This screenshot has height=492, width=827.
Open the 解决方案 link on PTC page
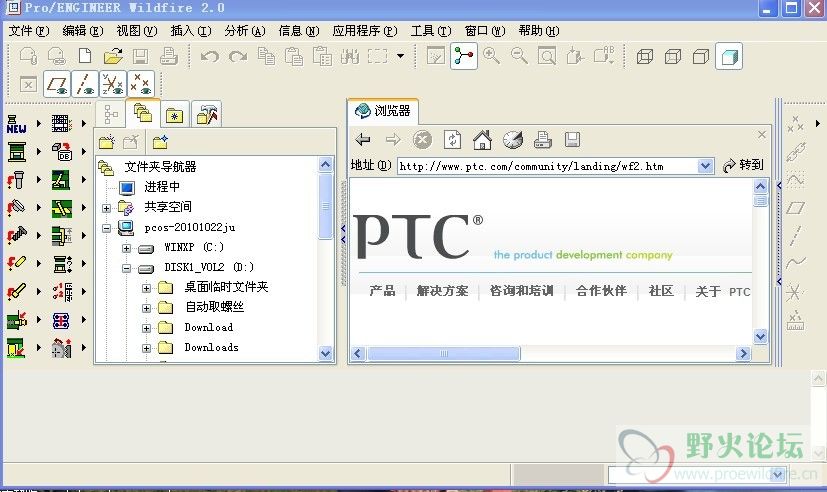(443, 291)
